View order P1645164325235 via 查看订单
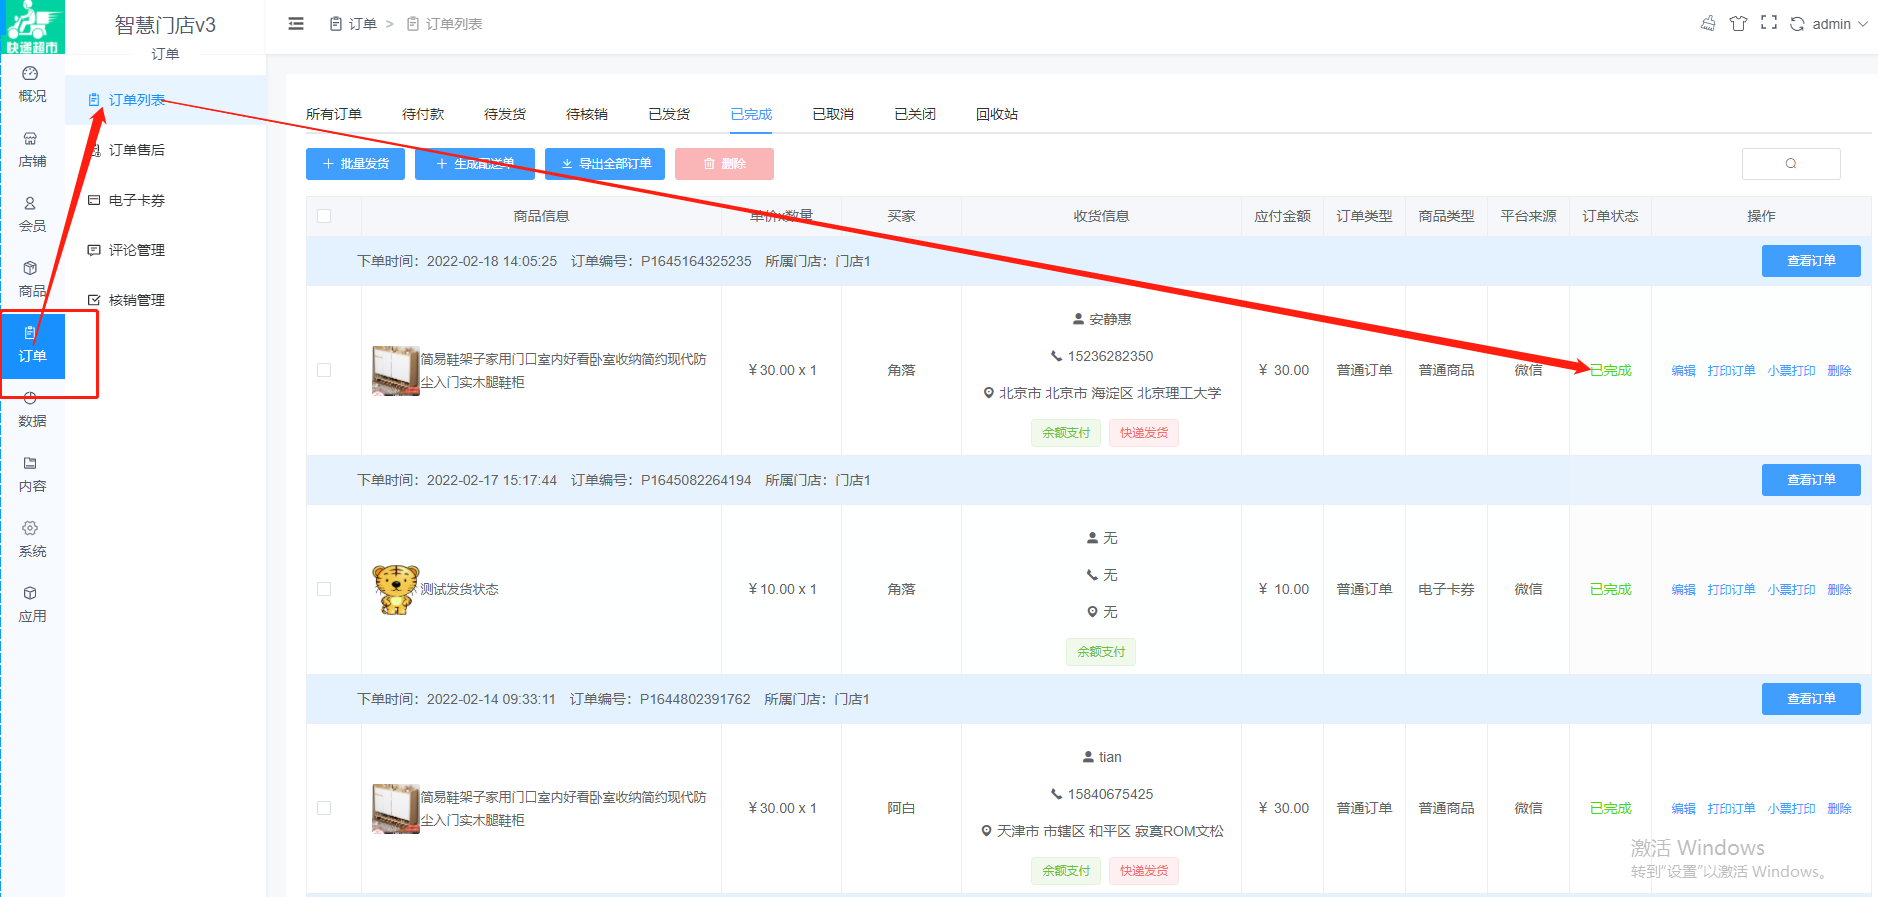 tap(1811, 261)
